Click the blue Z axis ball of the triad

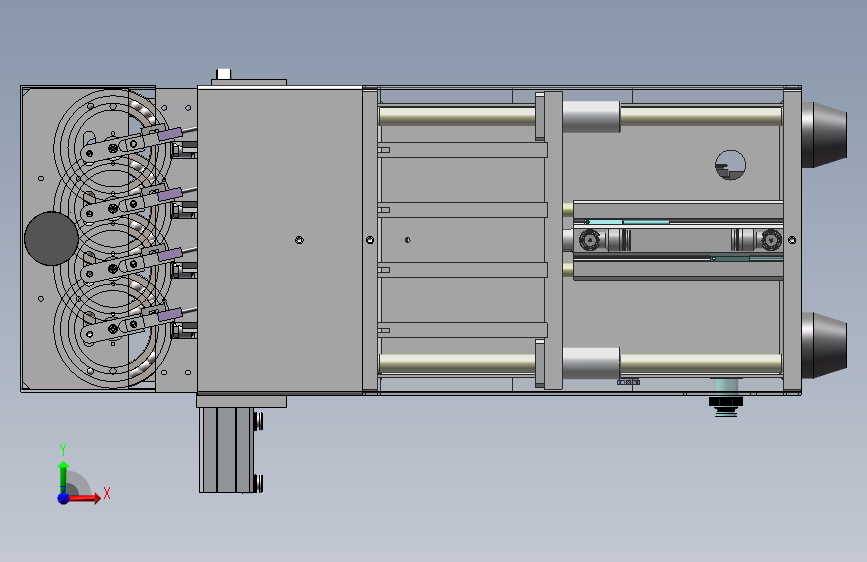(64, 498)
